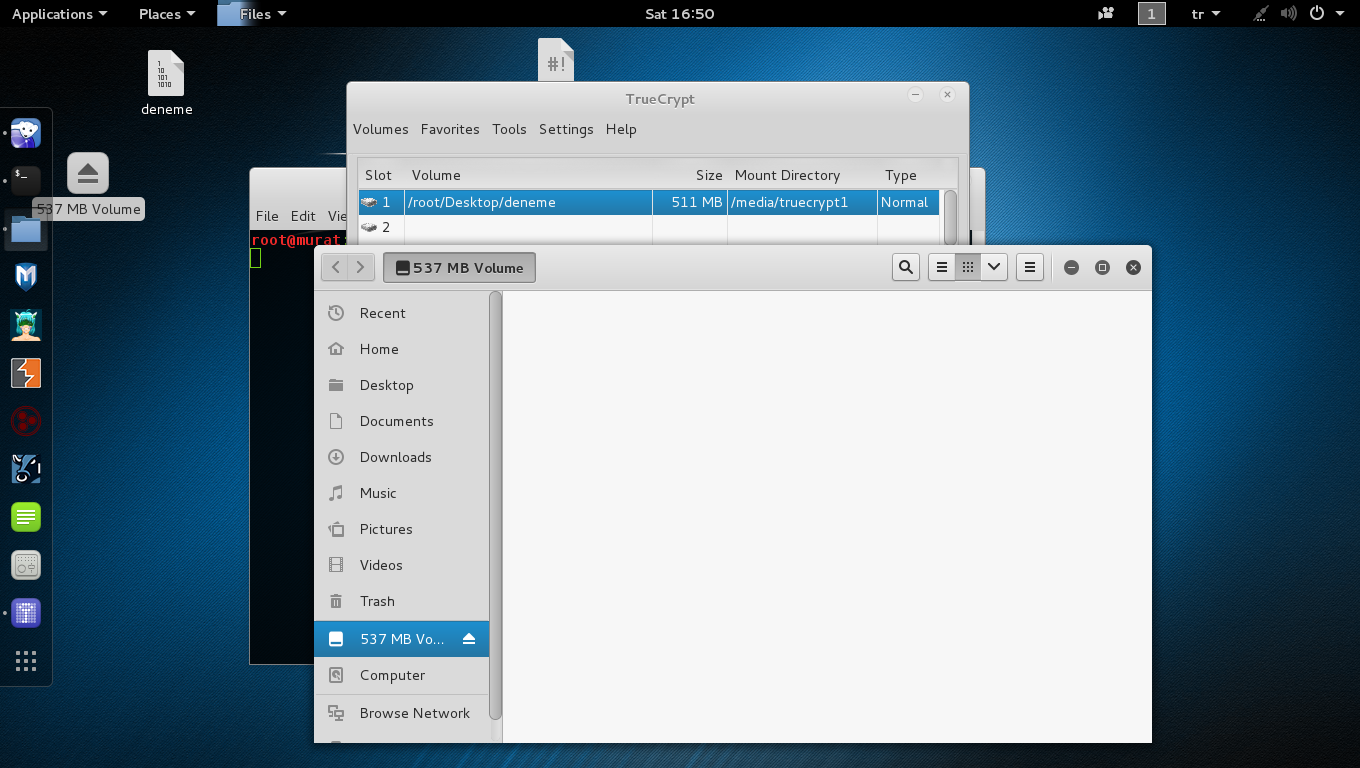
Task: Show all applications grid in dock
Action: 26,661
